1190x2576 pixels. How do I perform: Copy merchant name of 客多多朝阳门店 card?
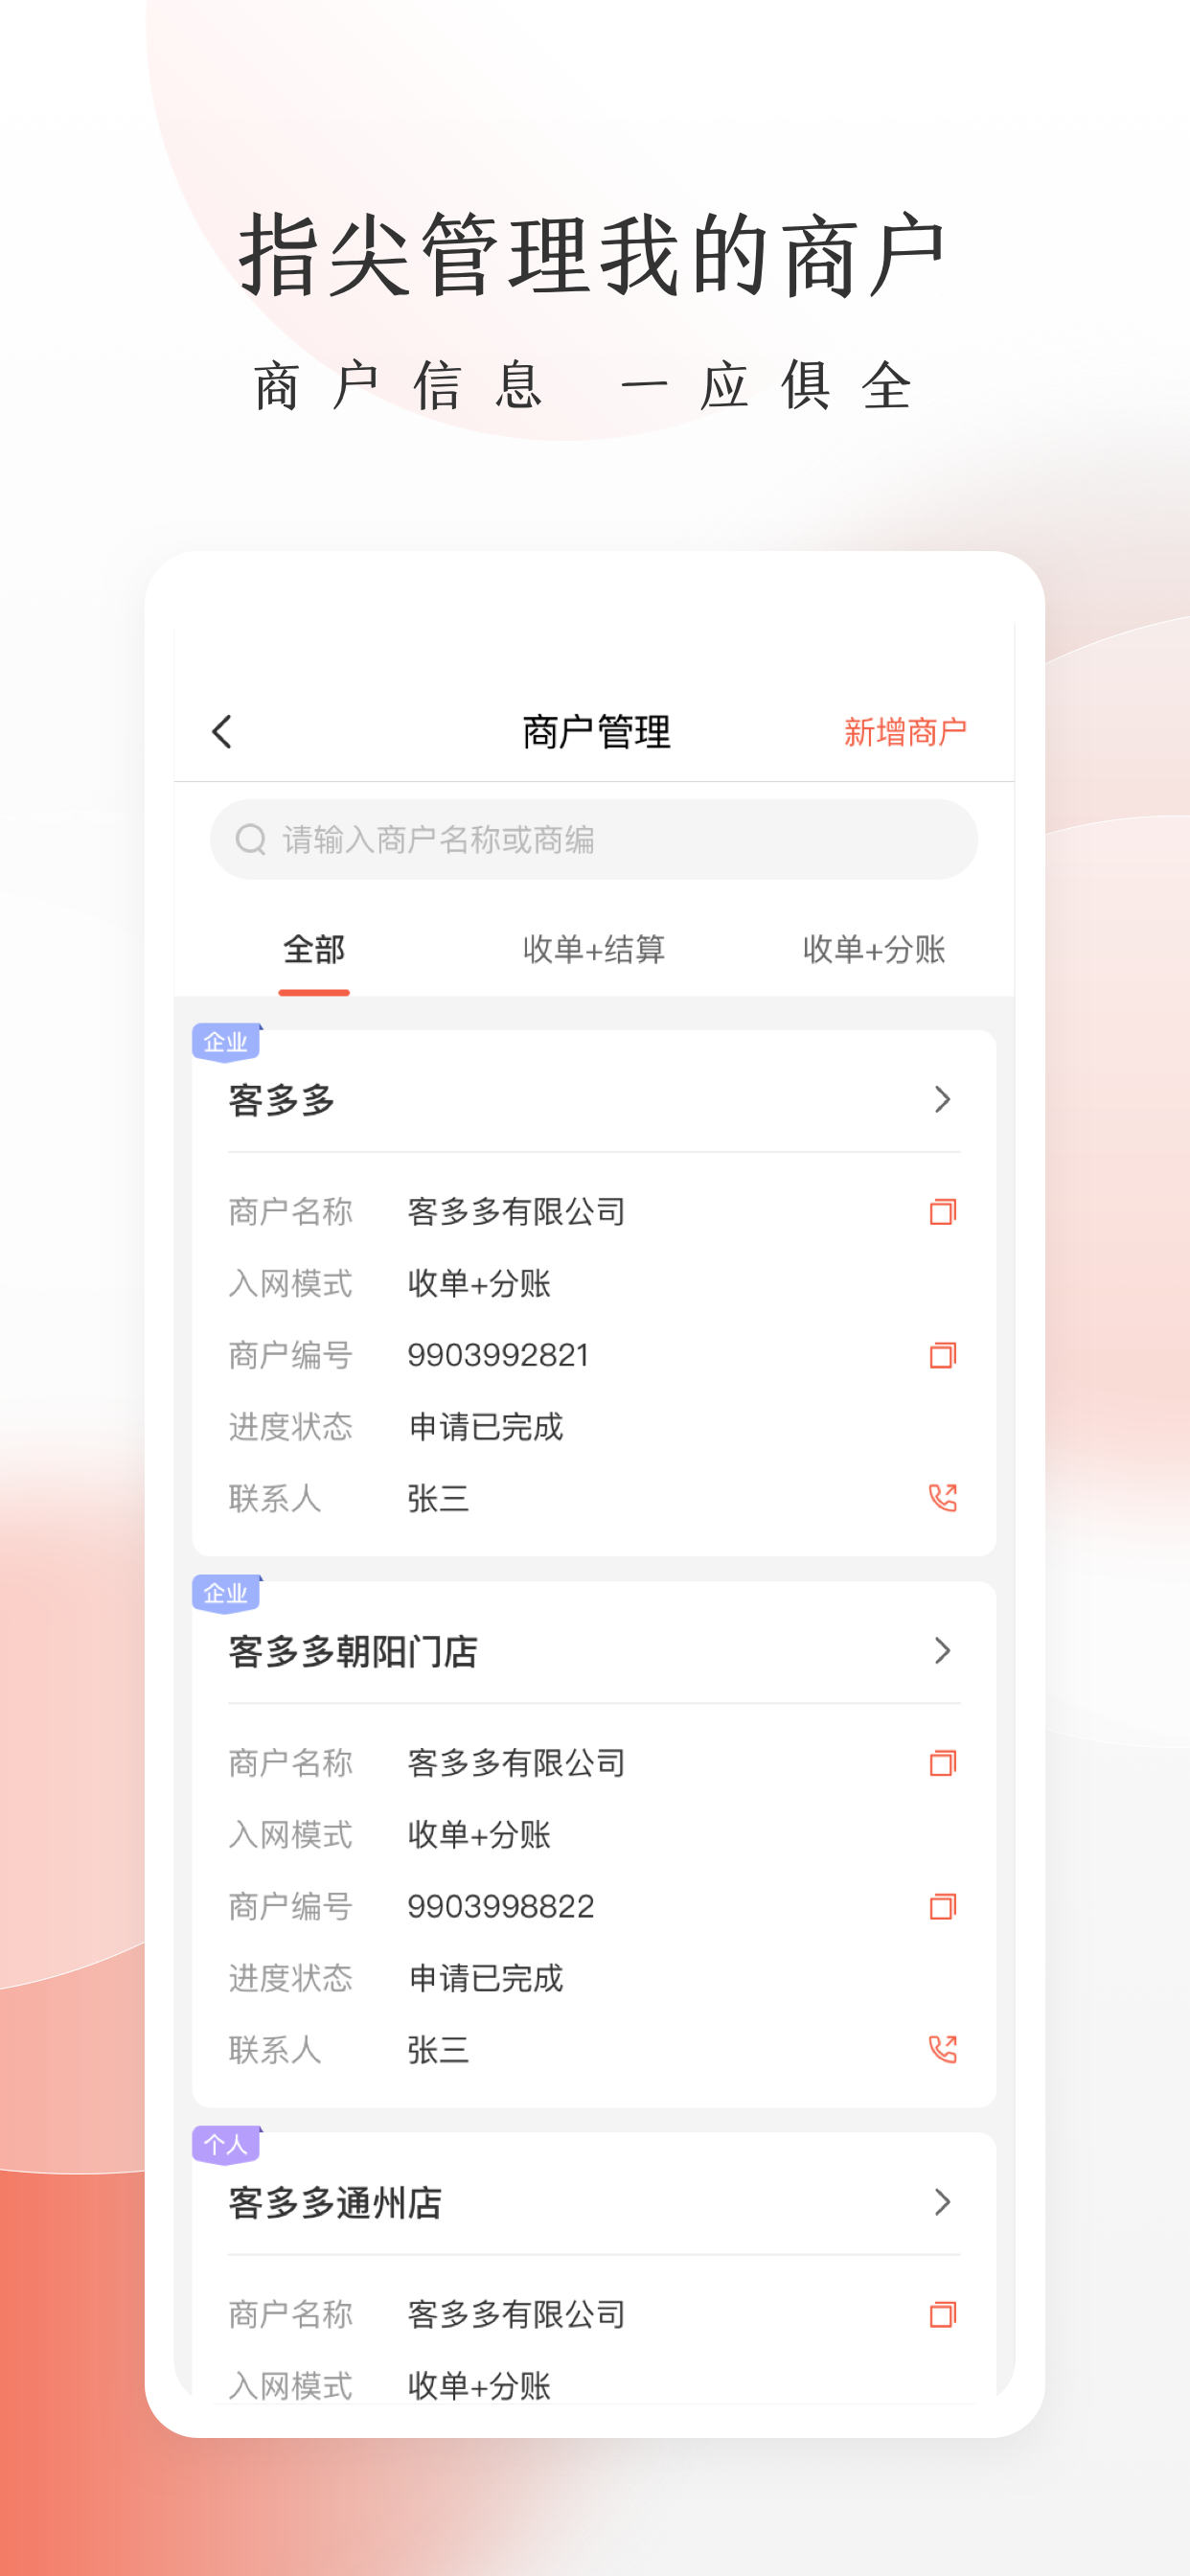point(943,1763)
